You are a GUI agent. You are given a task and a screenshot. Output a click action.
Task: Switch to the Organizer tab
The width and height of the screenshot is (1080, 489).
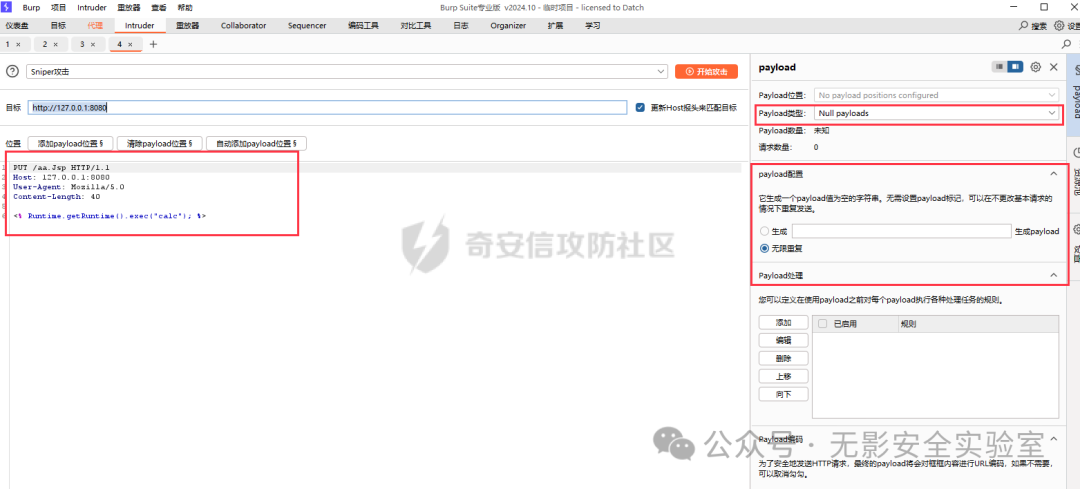coord(508,25)
